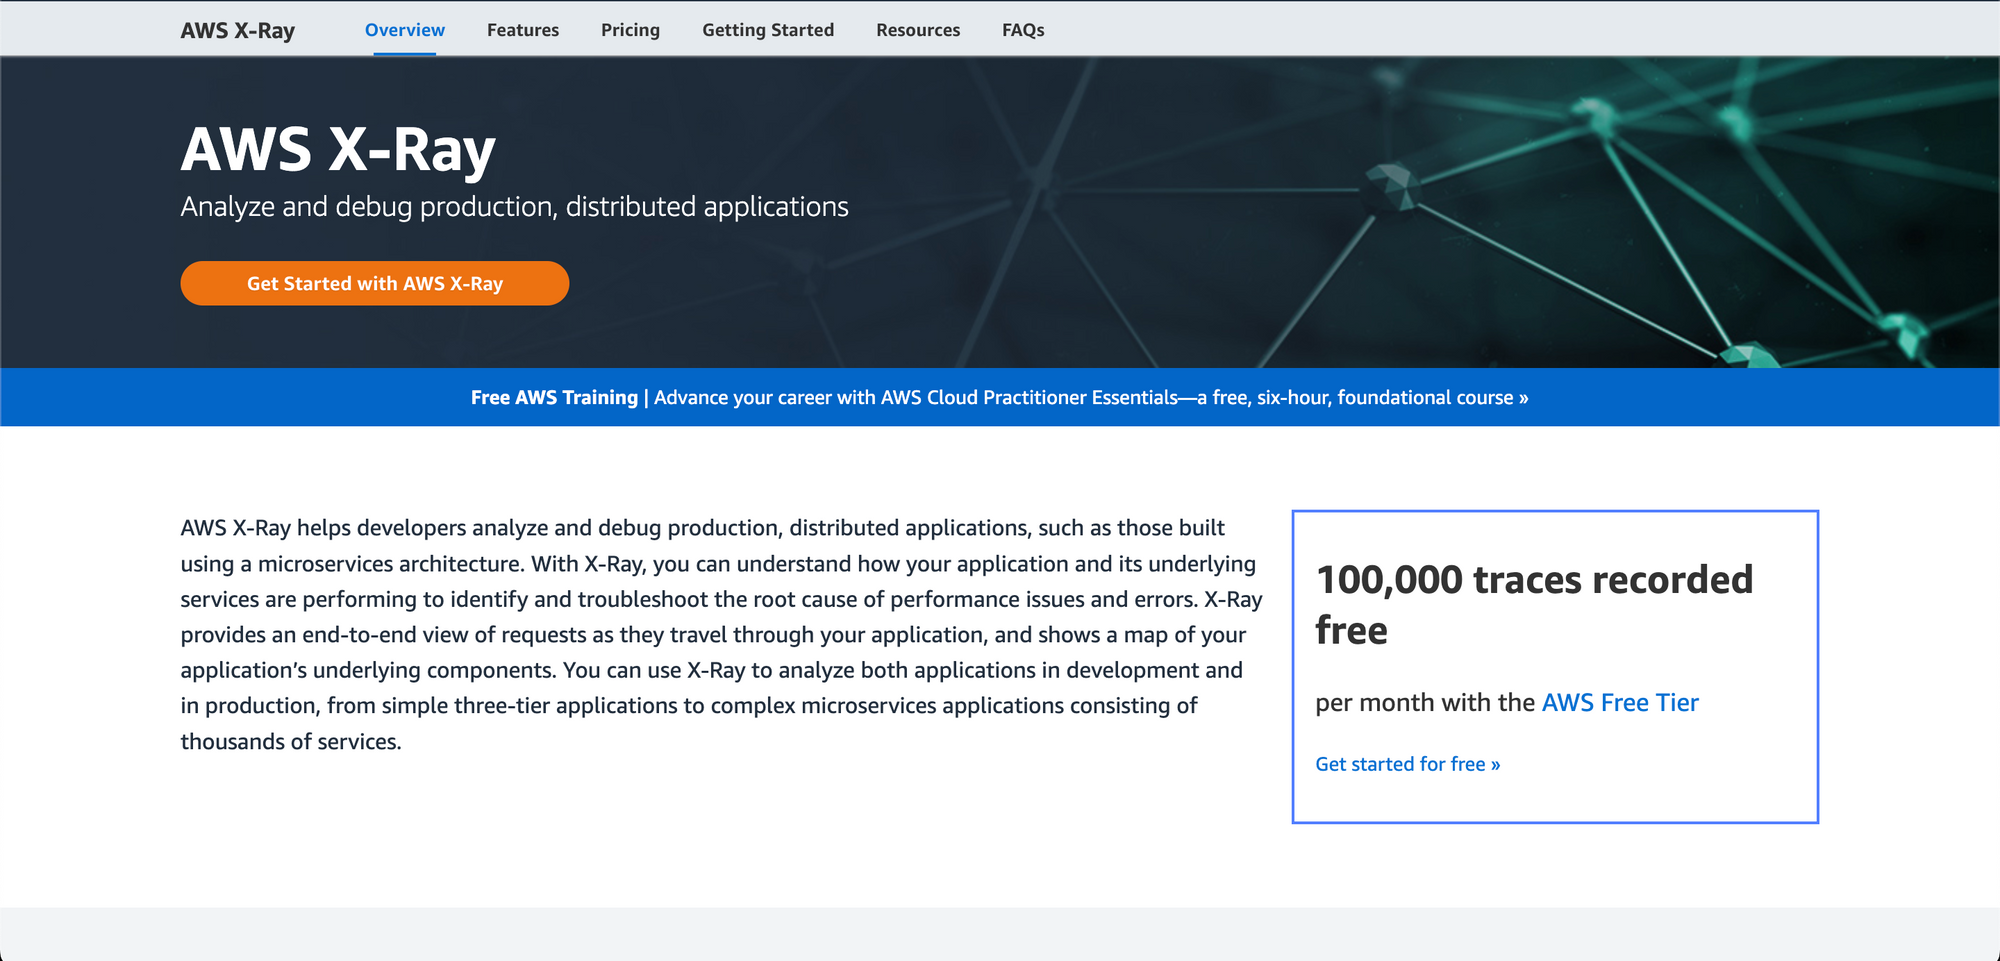This screenshot has width=2000, height=961.
Task: Click the AWS X-Ray brand name in navigation bar
Action: [237, 30]
